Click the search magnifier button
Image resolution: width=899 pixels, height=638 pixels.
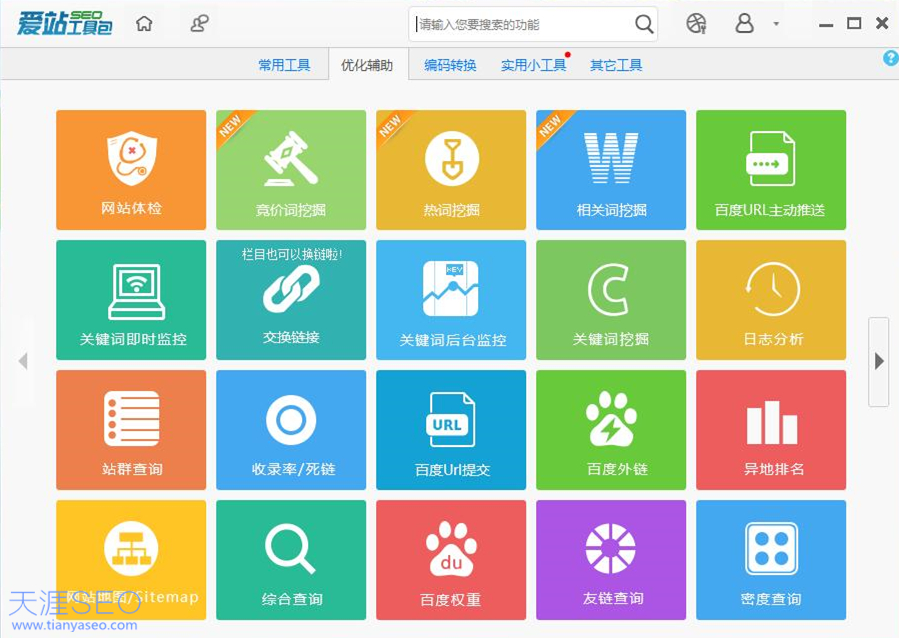[x=644, y=24]
